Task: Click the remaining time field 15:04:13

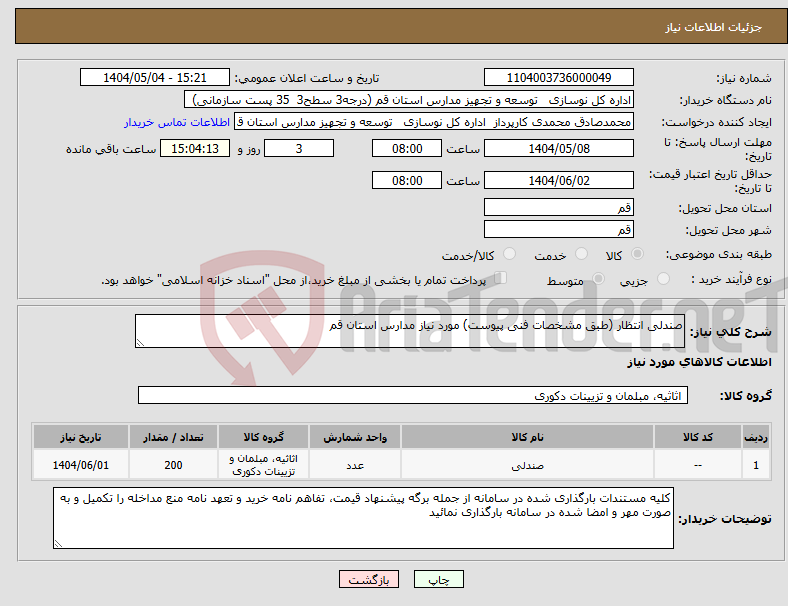Action: tap(195, 149)
